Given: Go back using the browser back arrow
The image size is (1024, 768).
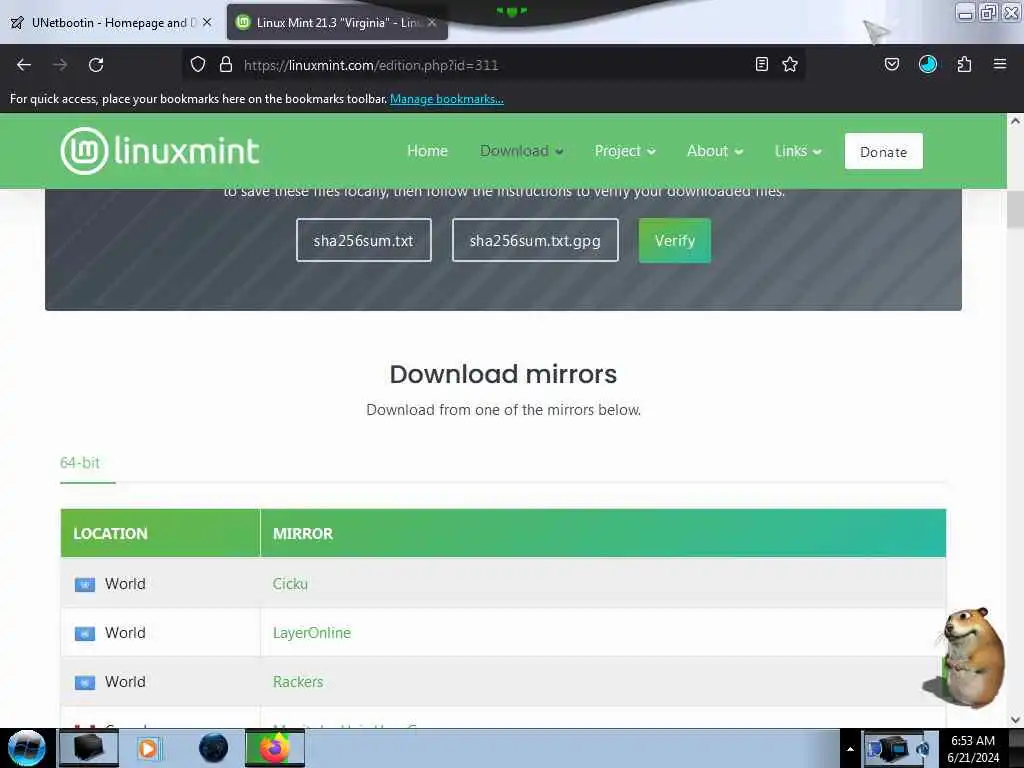Looking at the screenshot, I should 24,65.
